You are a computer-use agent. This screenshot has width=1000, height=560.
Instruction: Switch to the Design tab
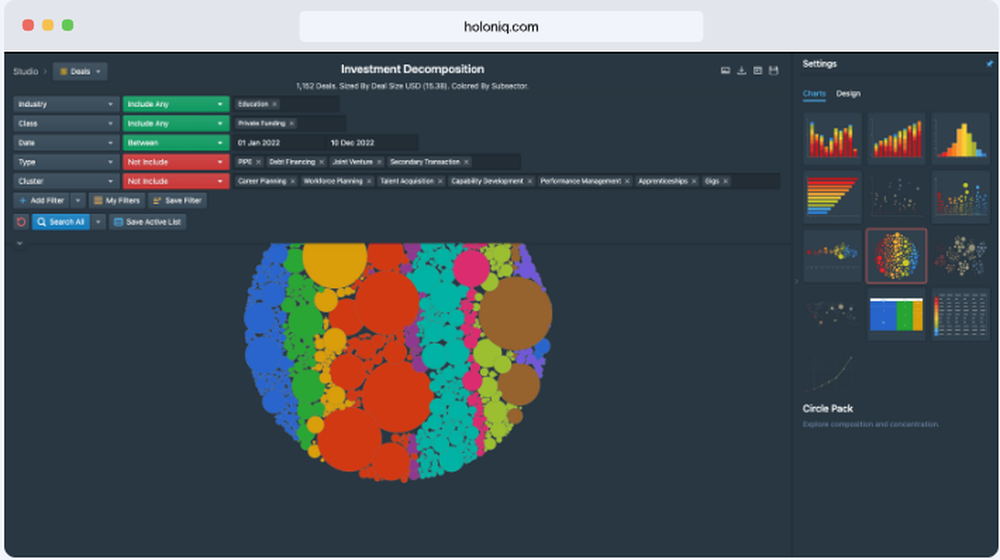point(848,94)
